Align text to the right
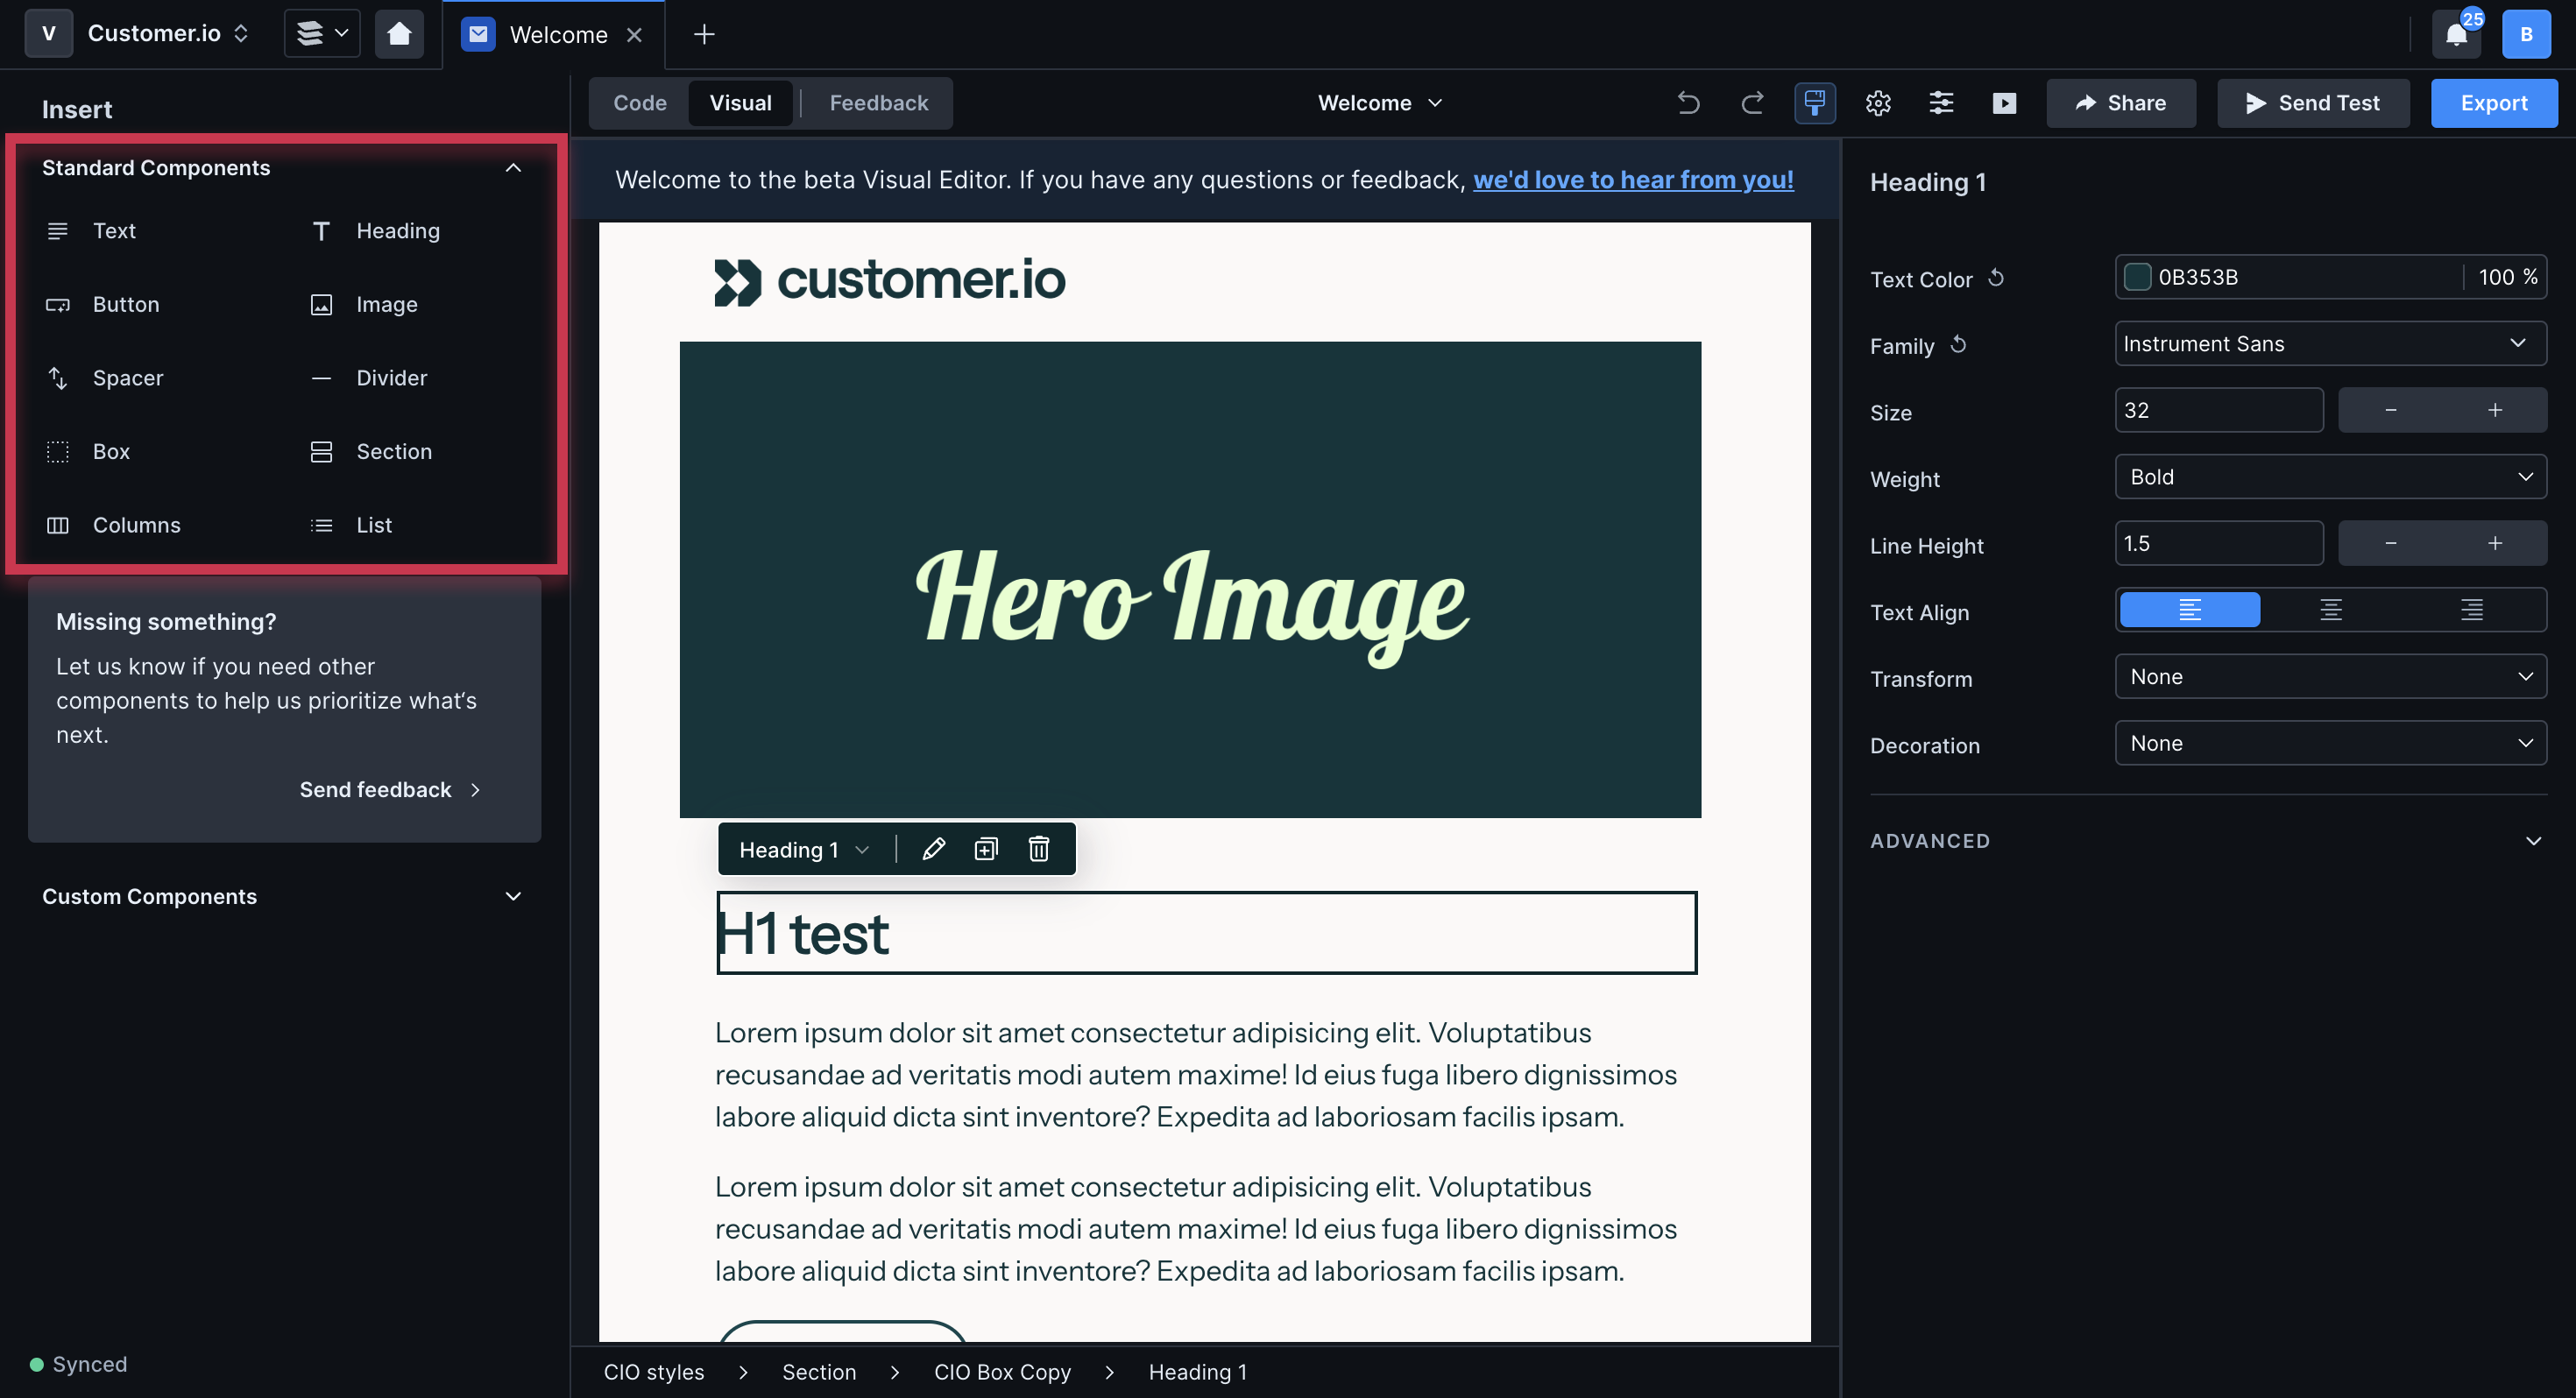The width and height of the screenshot is (2576, 1398). click(2471, 610)
